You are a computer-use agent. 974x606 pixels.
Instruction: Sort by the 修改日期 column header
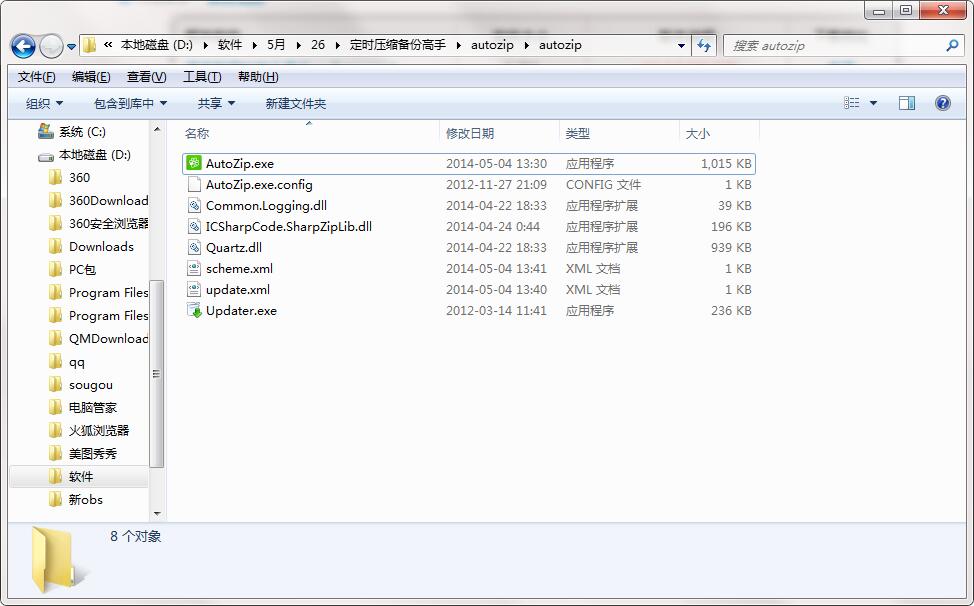[470, 133]
